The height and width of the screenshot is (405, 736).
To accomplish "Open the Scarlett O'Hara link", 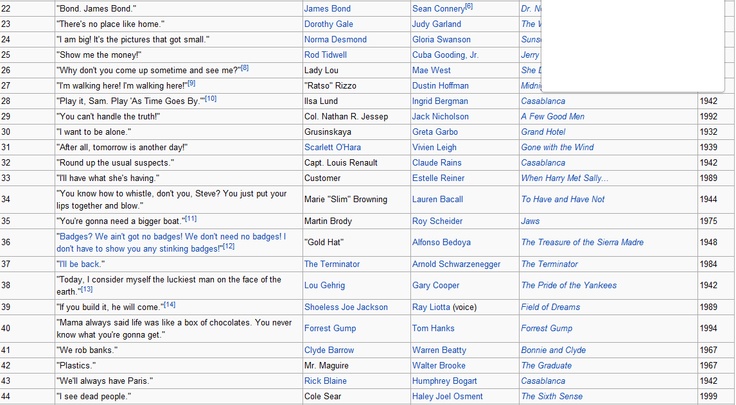I will coord(332,147).
